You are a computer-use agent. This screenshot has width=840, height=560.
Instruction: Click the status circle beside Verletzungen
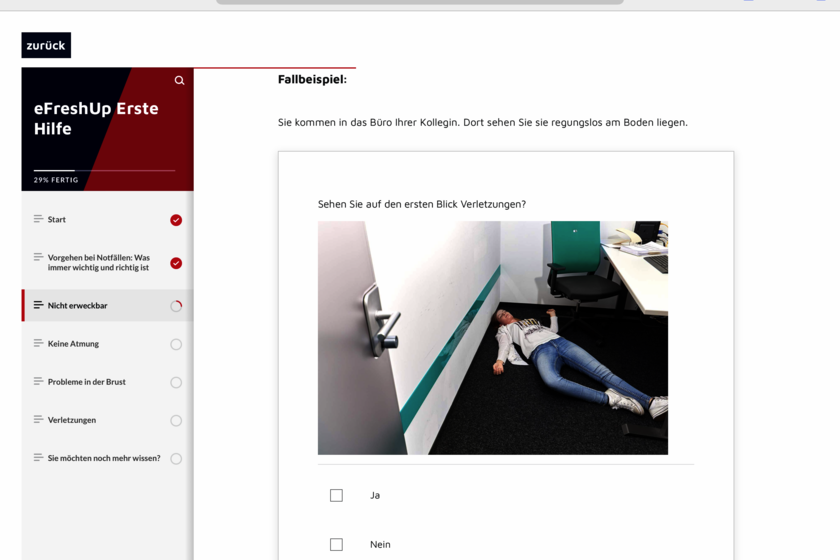(x=176, y=420)
